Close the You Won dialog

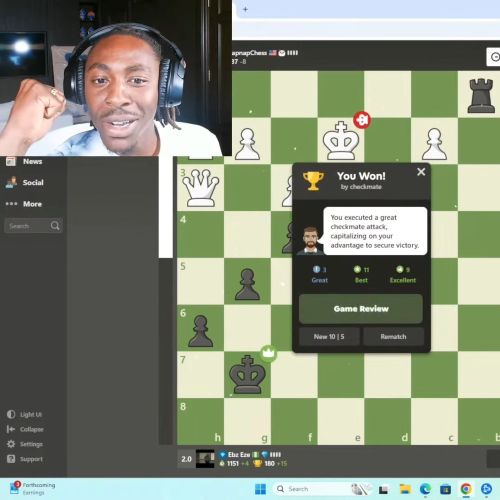pyautogui.click(x=421, y=172)
